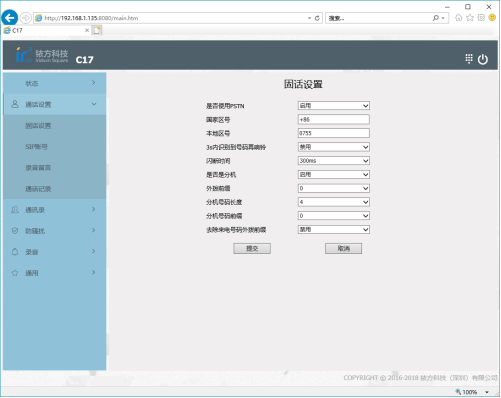Go back with the browser back arrow
This screenshot has height=398, width=501.
[x=9, y=18]
